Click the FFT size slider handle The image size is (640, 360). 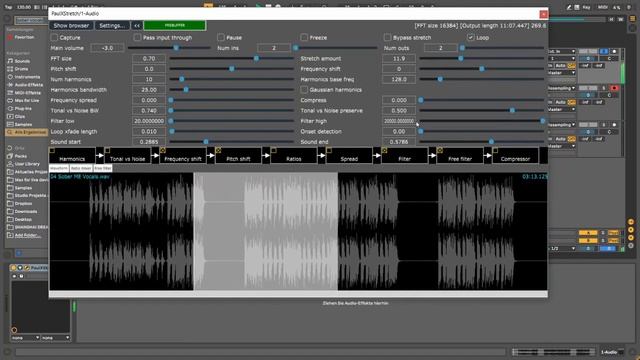click(x=256, y=58)
